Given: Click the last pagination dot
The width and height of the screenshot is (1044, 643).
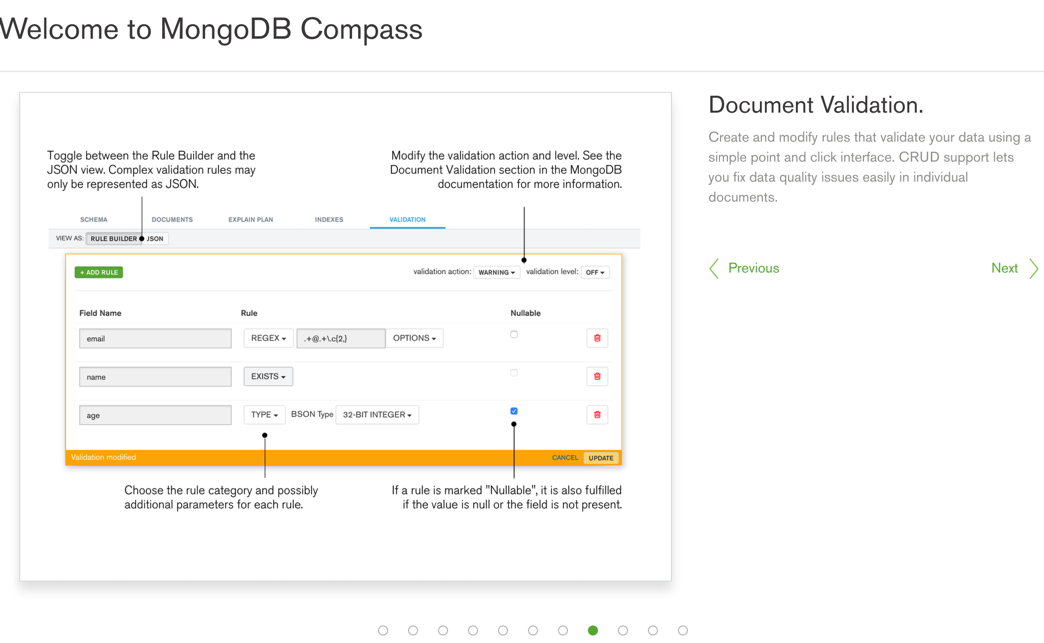Looking at the screenshot, I should point(683,630).
